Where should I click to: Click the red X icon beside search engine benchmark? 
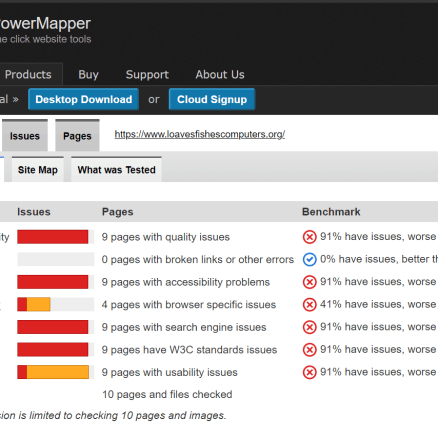tap(309, 327)
